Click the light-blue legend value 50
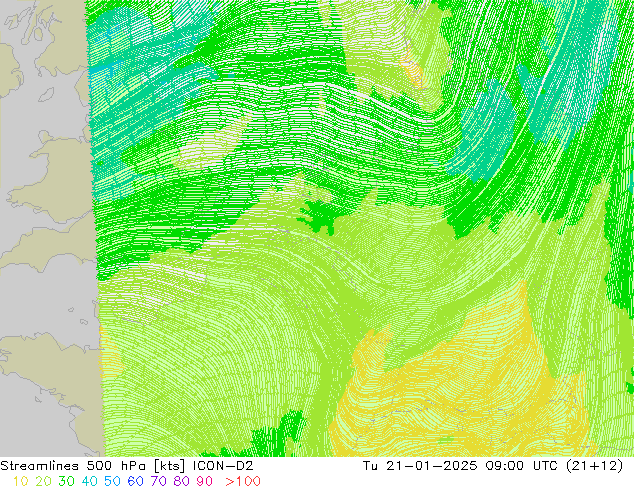 [112, 481]
